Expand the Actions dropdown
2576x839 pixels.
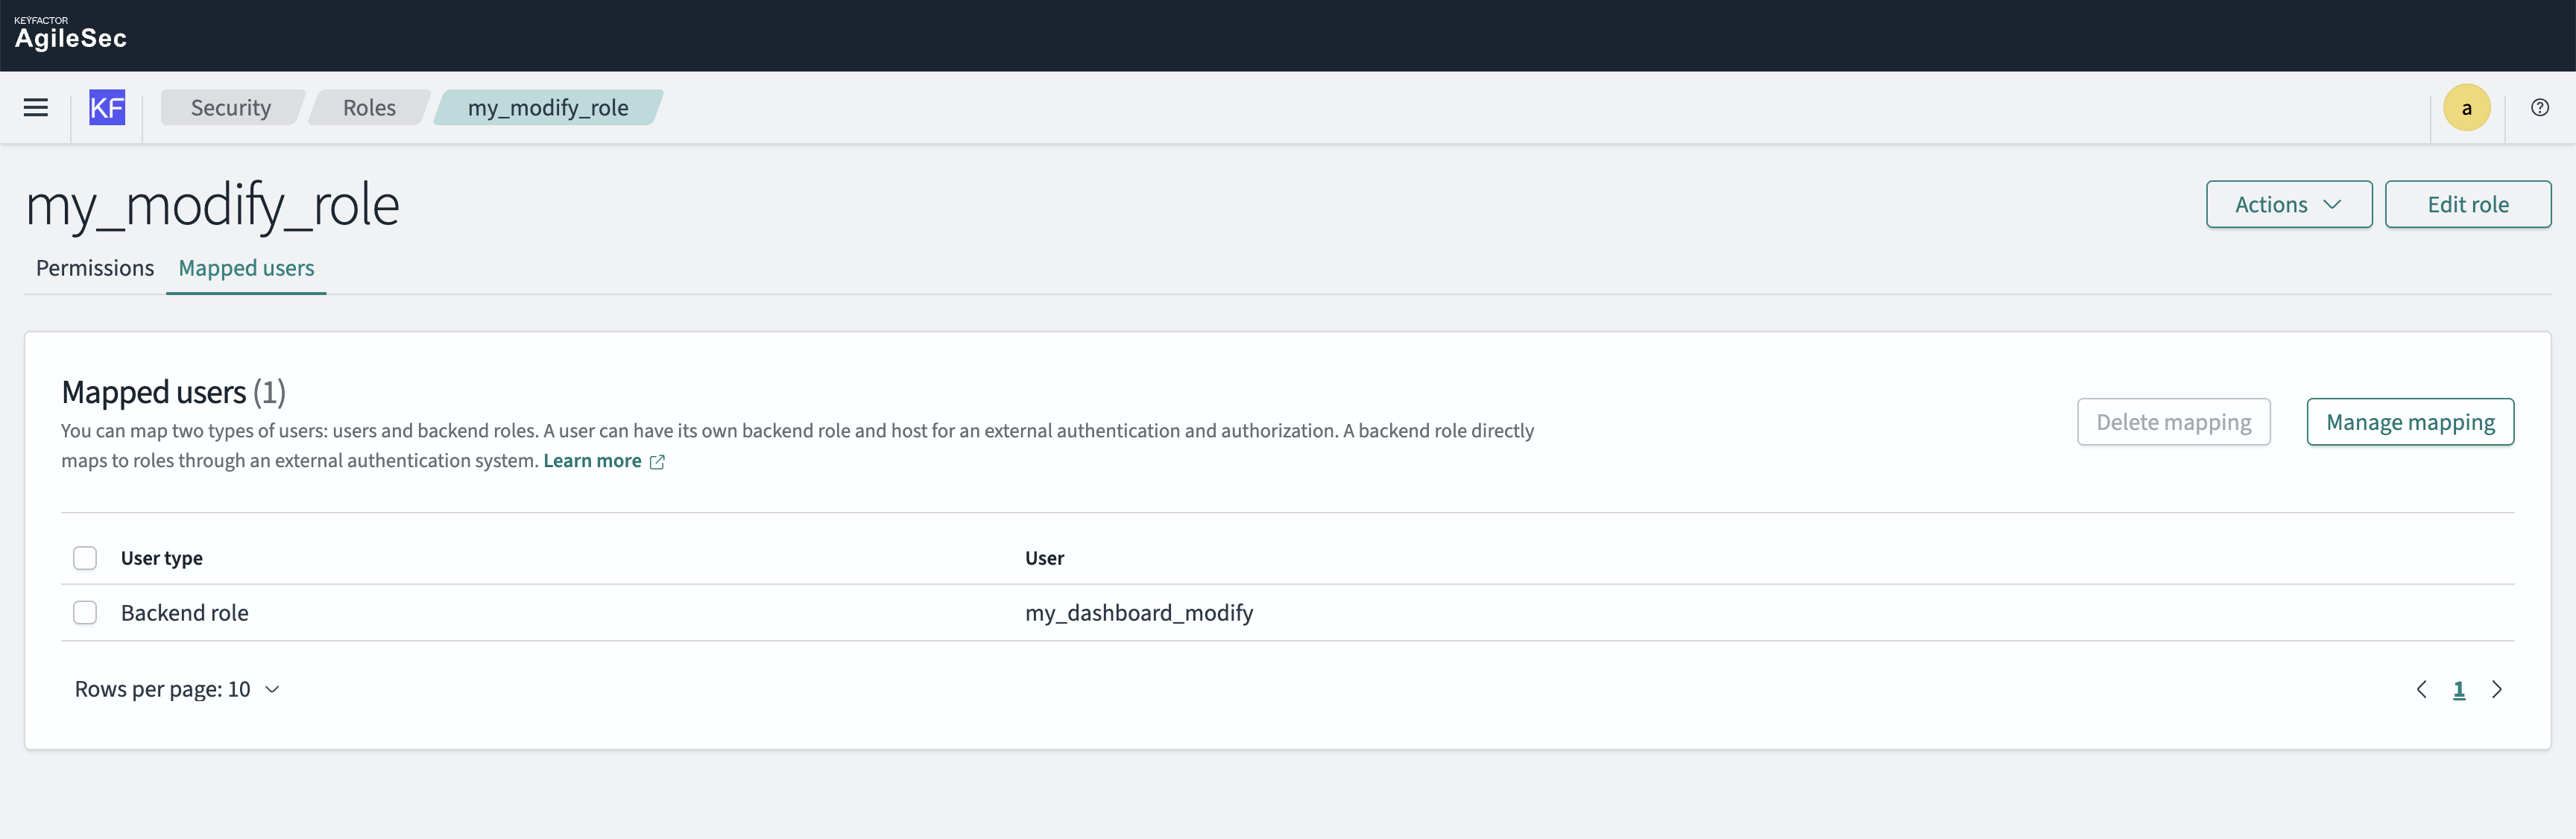pyautogui.click(x=2288, y=205)
